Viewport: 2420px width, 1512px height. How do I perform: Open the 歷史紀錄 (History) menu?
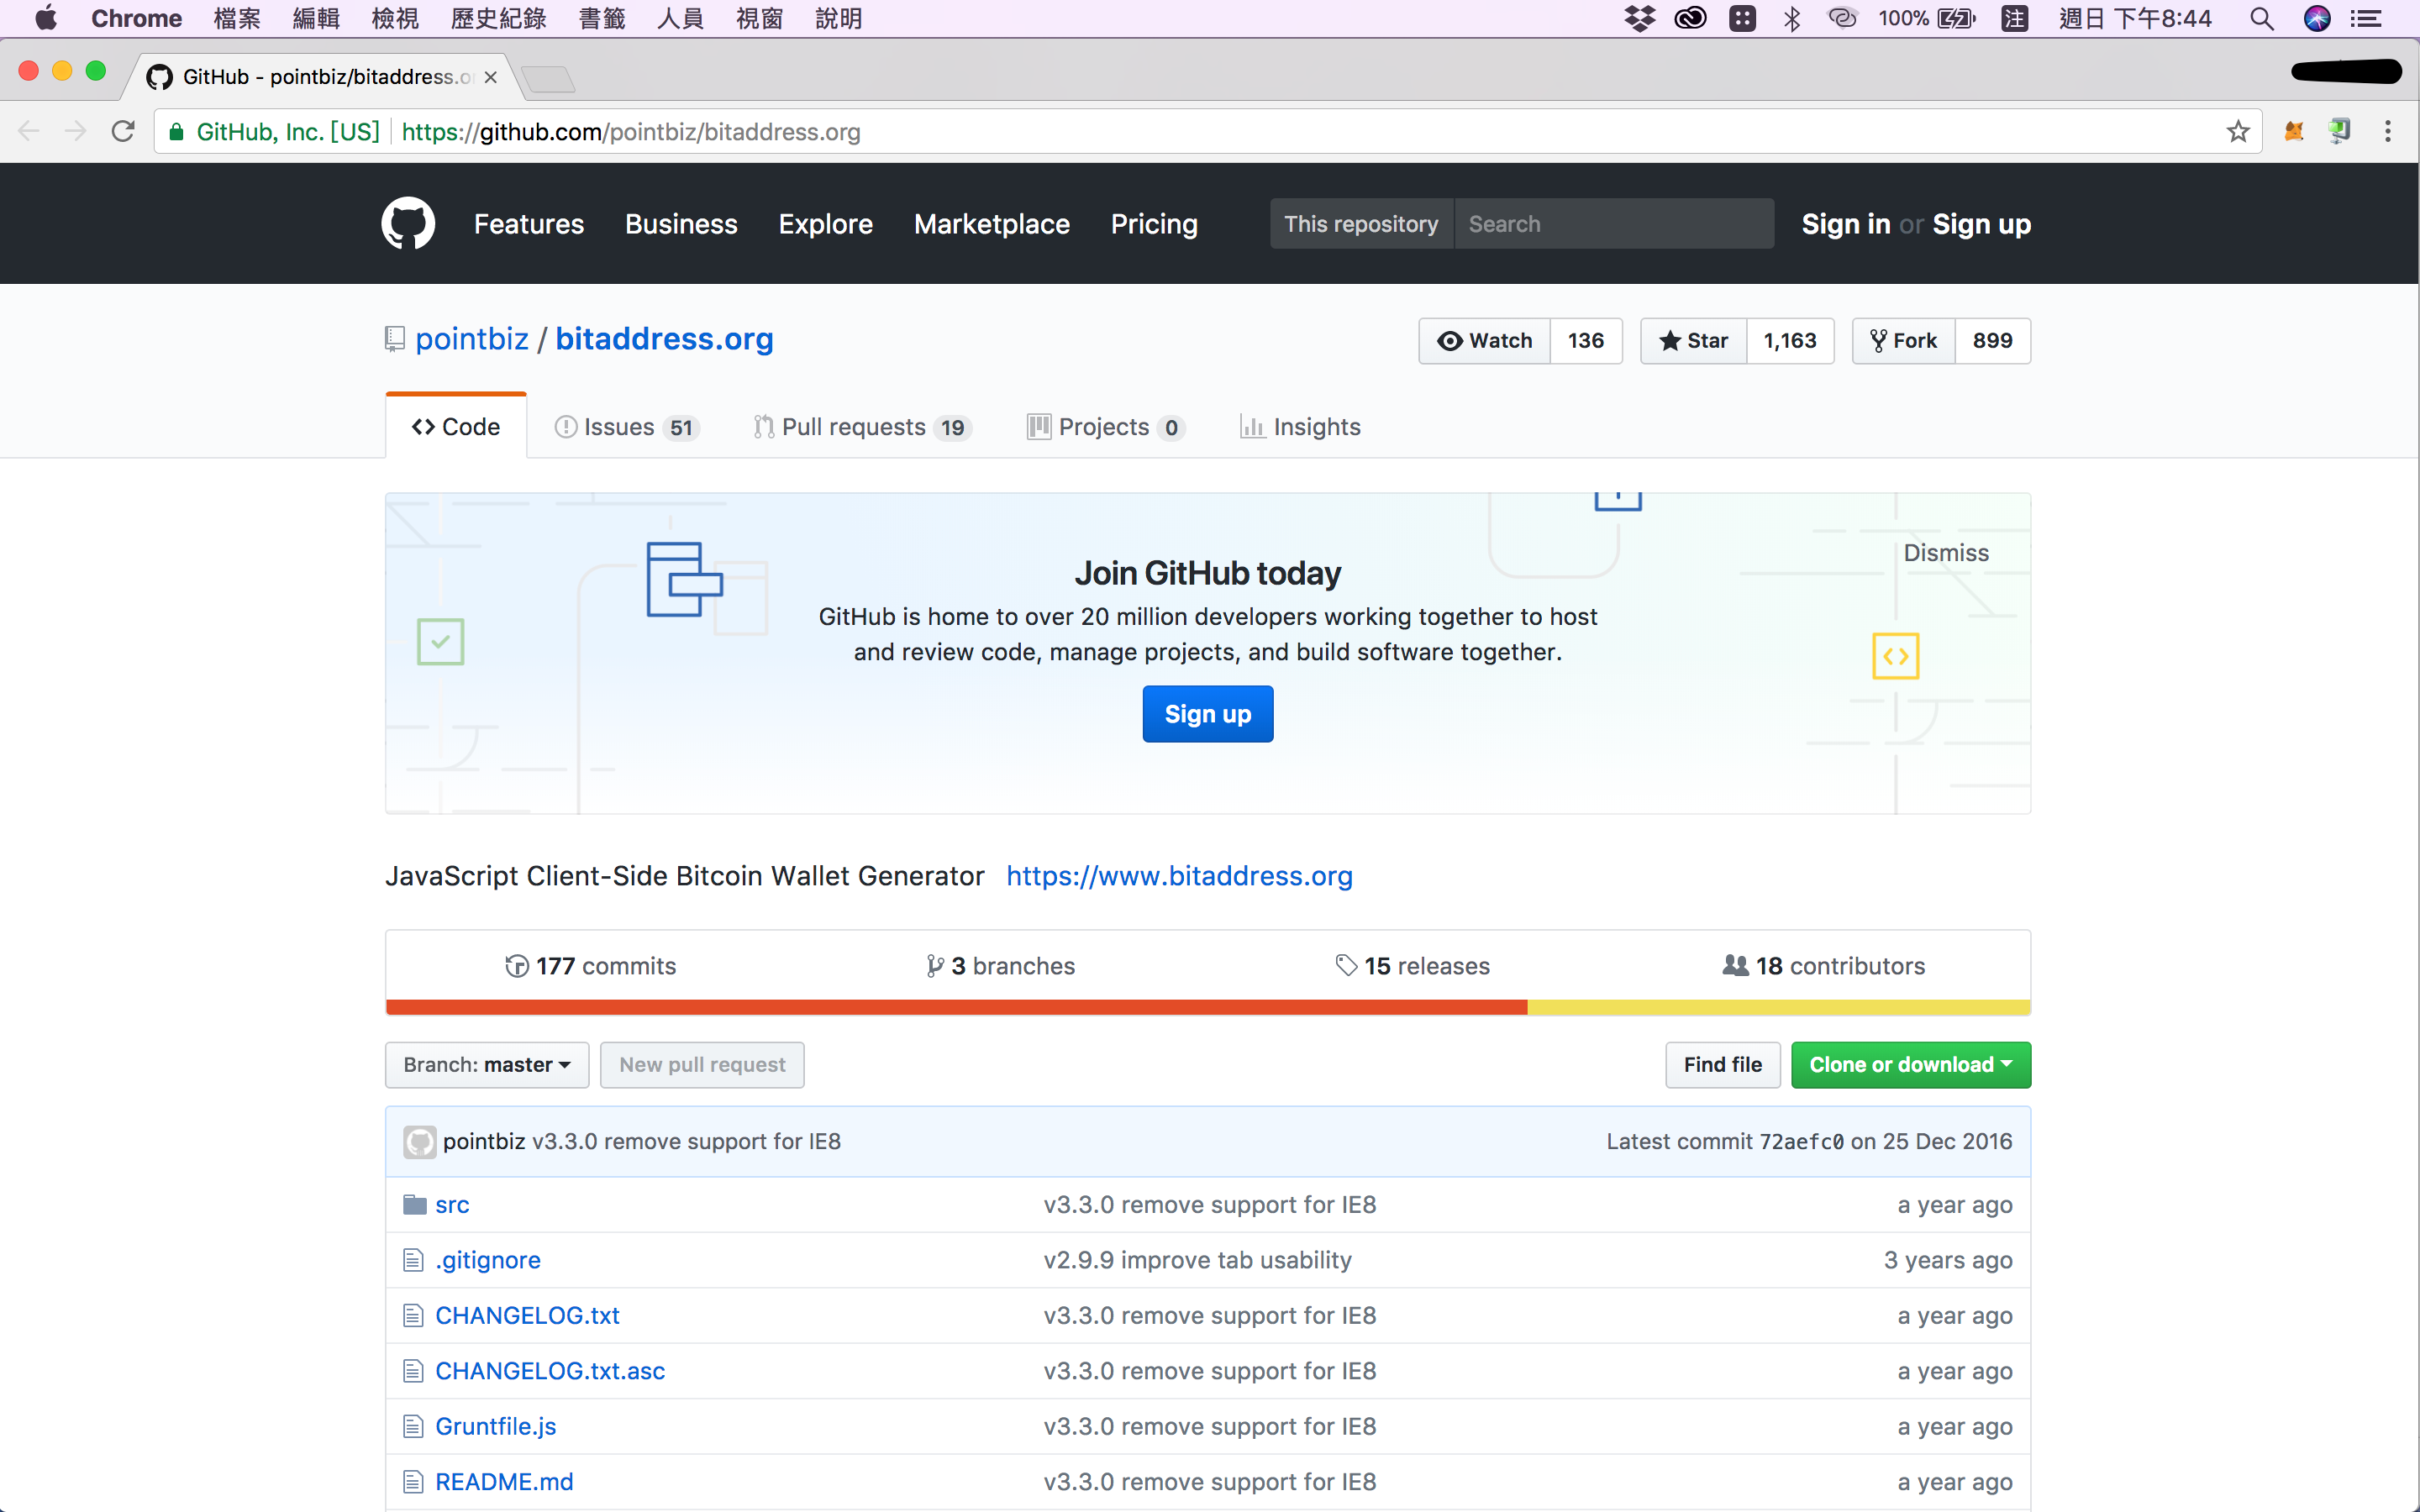pyautogui.click(x=498, y=18)
